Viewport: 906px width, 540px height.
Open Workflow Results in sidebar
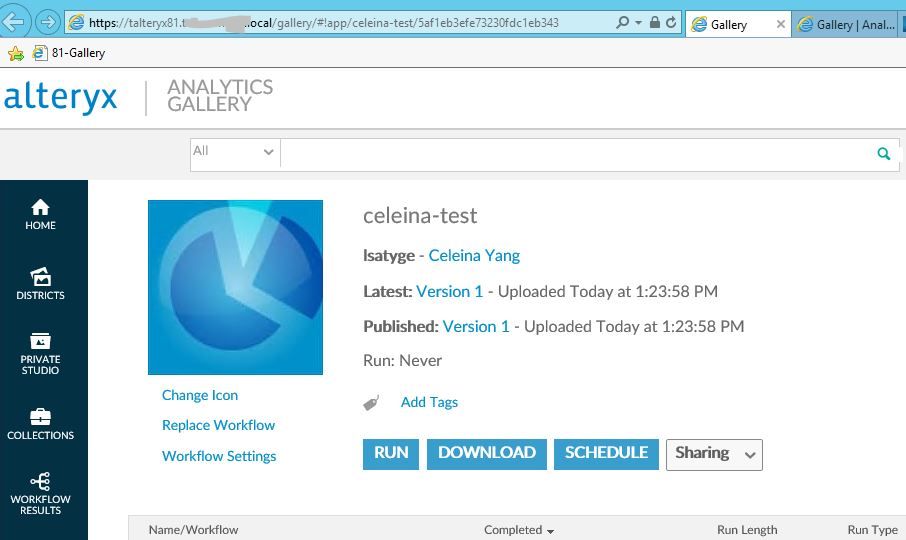40,494
